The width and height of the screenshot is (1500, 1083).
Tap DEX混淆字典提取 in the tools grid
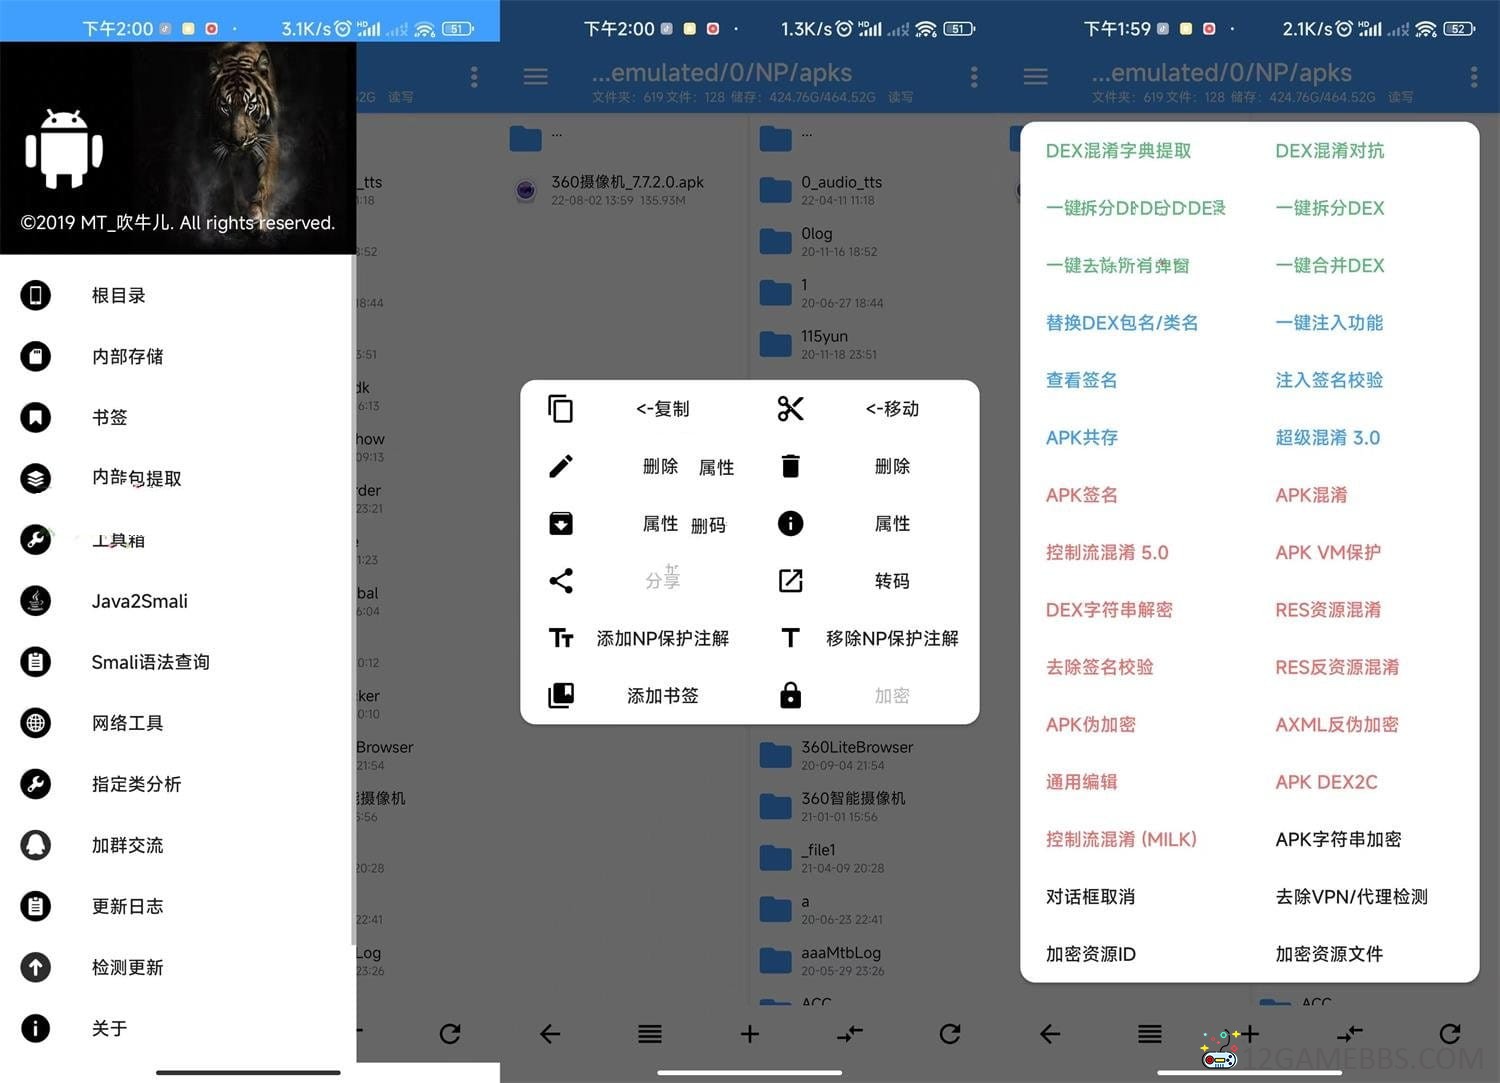pos(1118,151)
